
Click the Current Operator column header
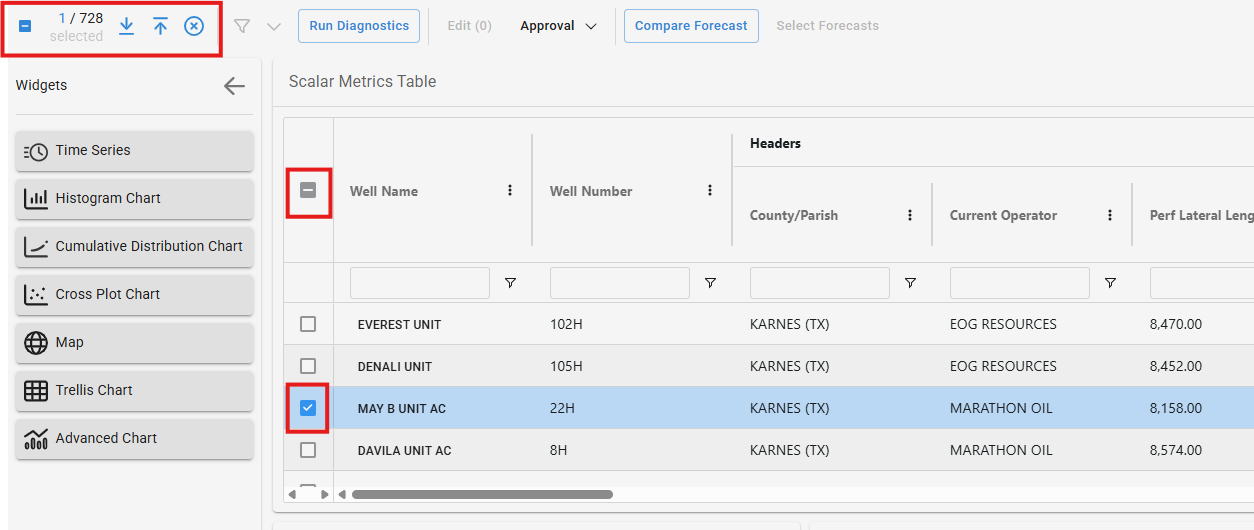coord(1003,215)
